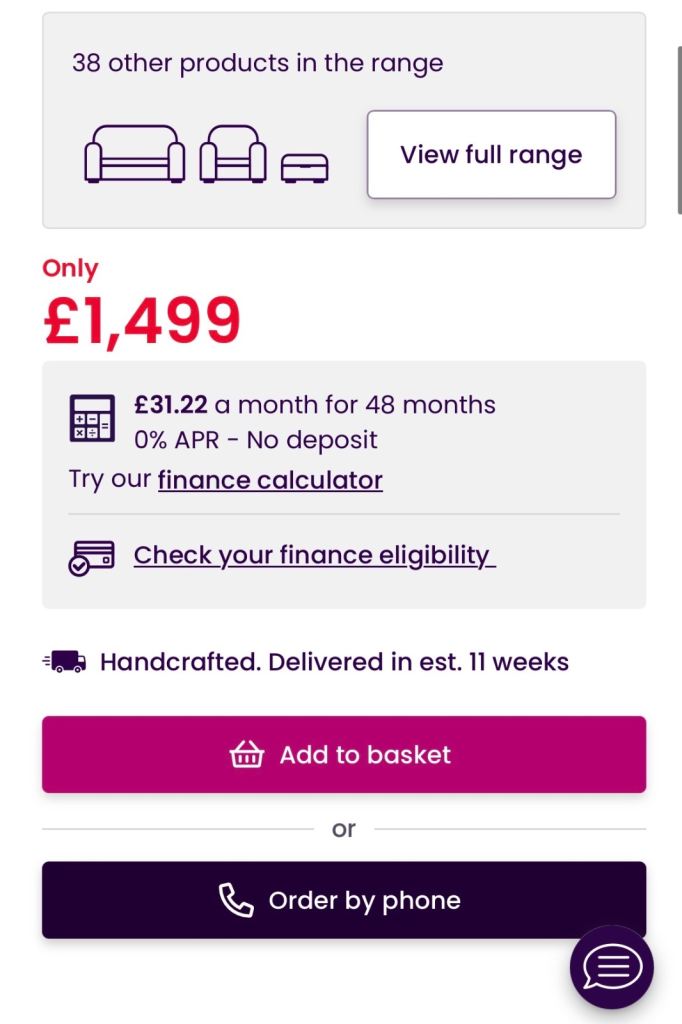Click the telephone handset icon
Image resolution: width=682 pixels, height=1024 pixels.
(x=236, y=900)
